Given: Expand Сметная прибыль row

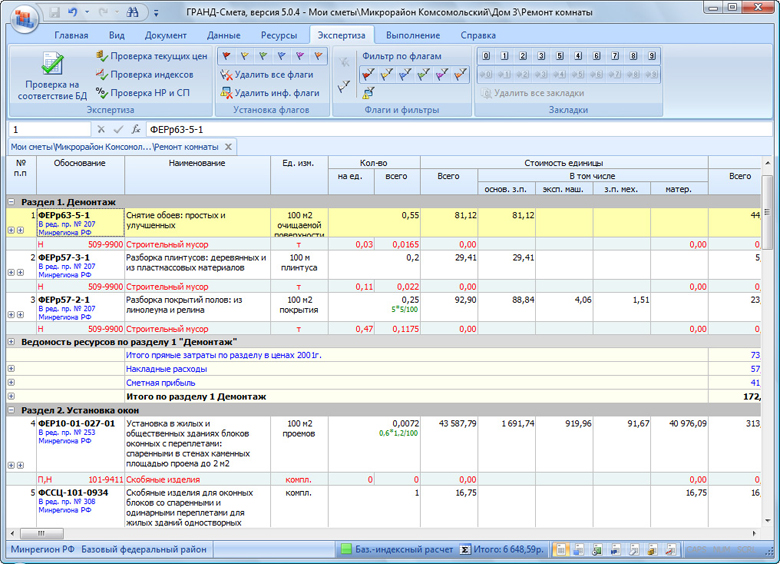Looking at the screenshot, I should click(11, 382).
